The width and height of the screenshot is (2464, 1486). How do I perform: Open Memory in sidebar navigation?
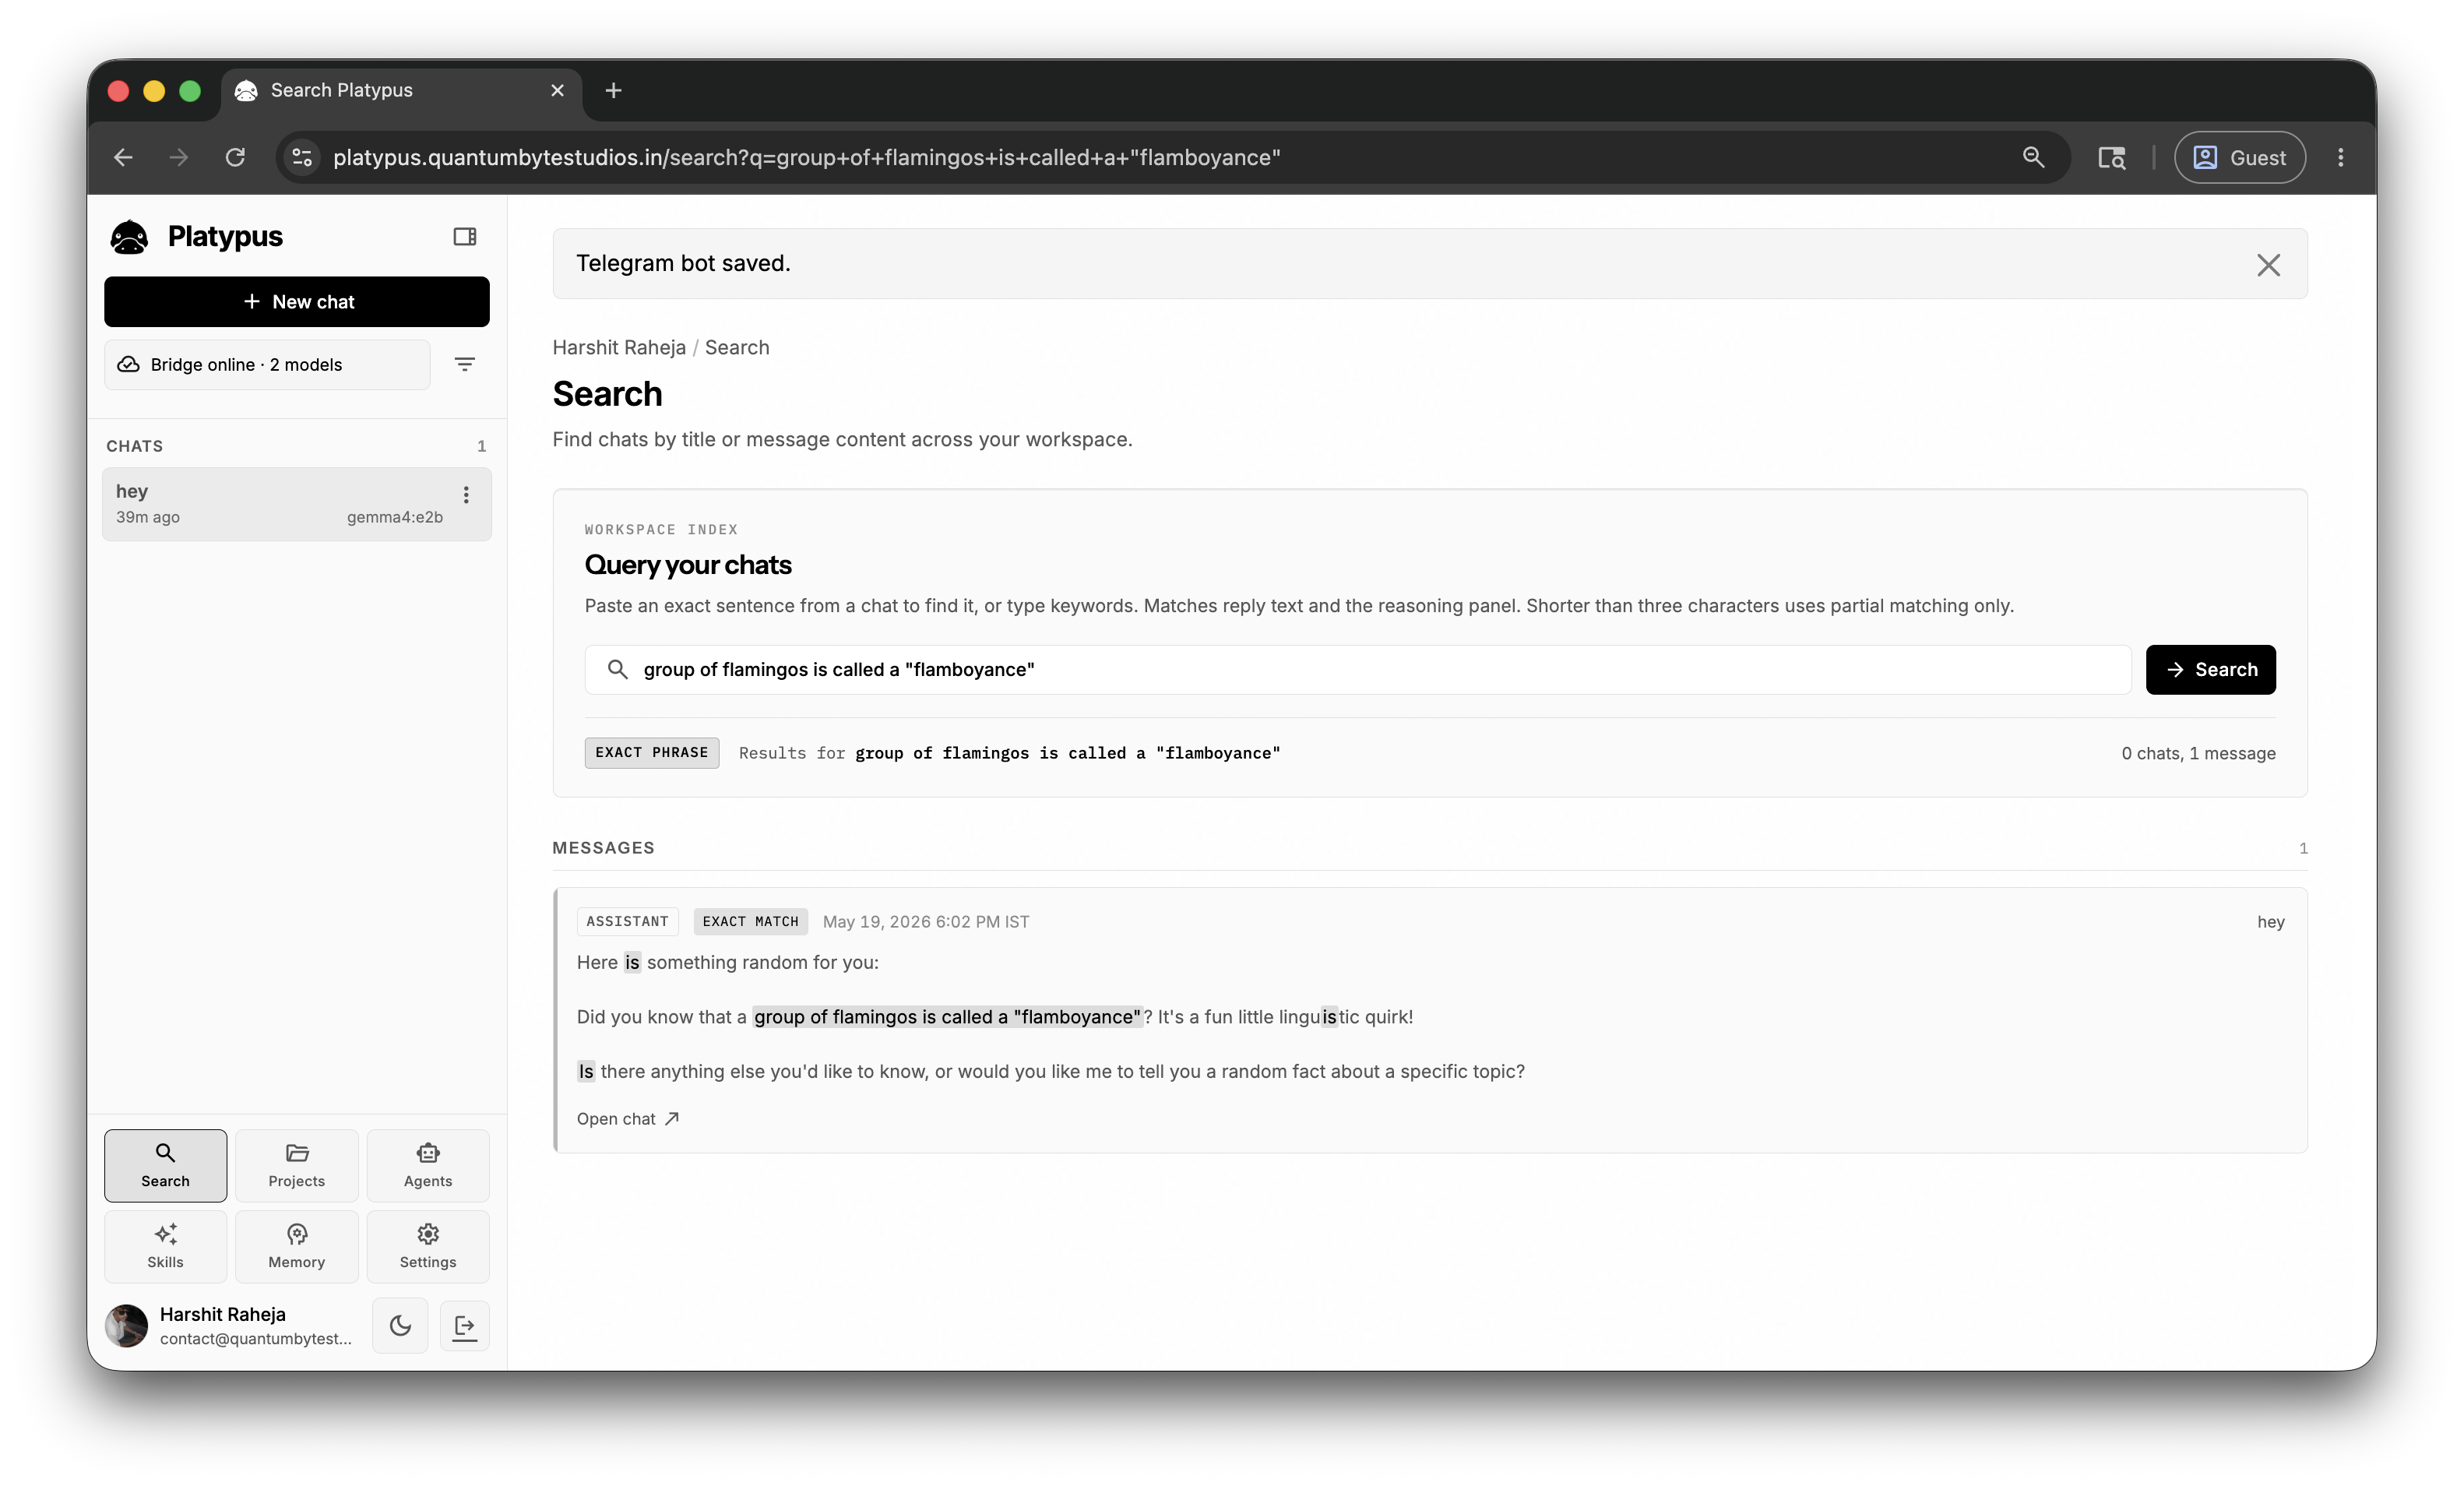296,1245
